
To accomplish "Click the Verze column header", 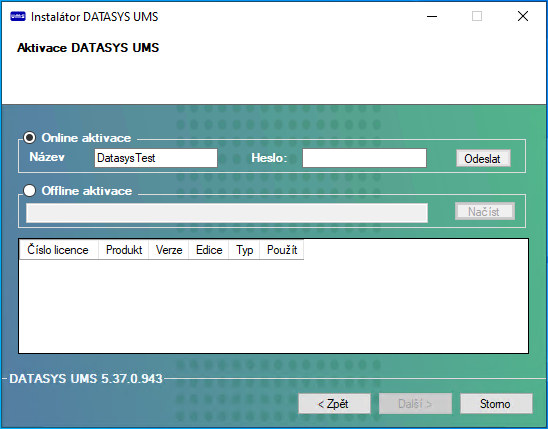I will pyautogui.click(x=169, y=250).
